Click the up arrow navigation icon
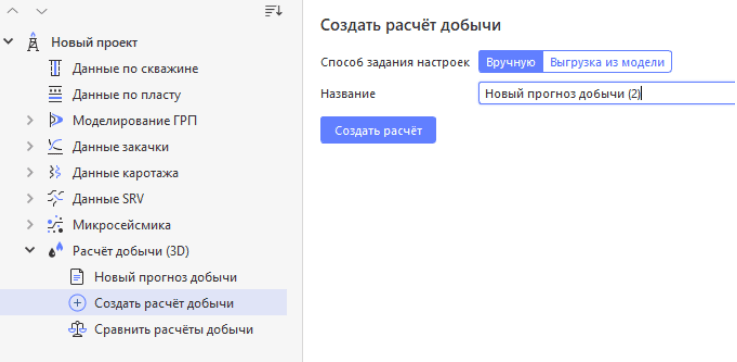 point(13,11)
